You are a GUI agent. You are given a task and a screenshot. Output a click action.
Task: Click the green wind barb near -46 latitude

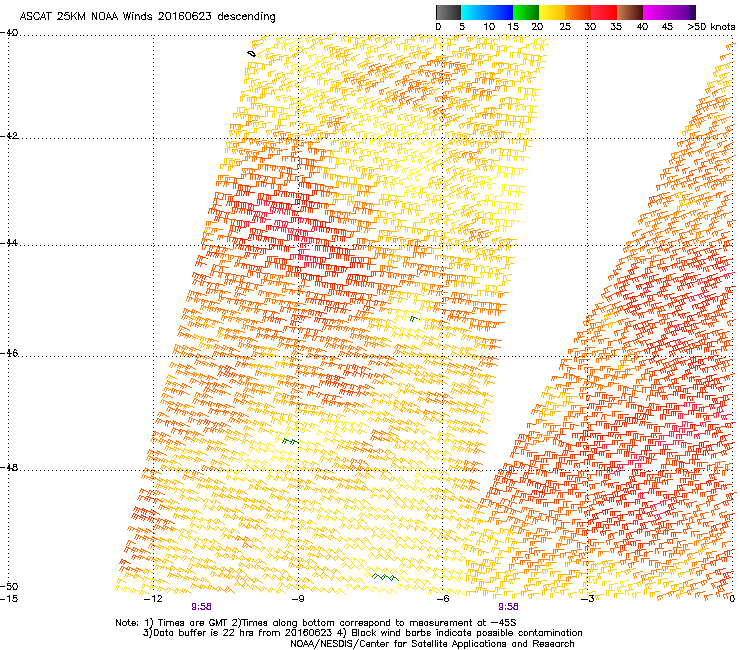[414, 319]
